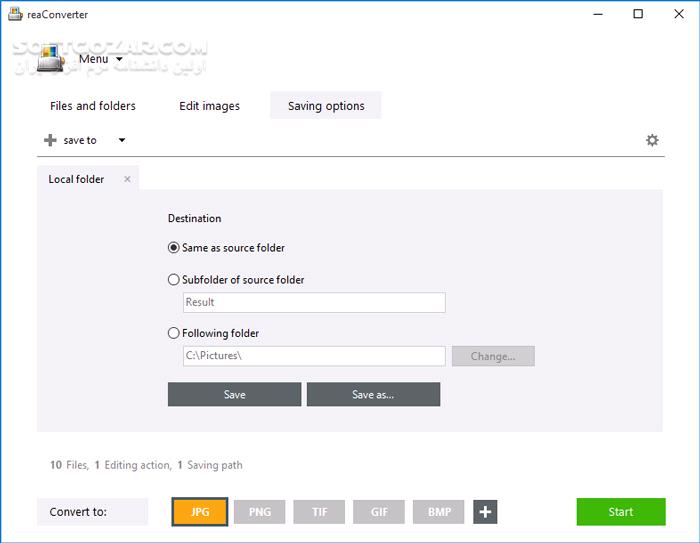Viewport: 700px width, 543px height.
Task: Add another output format with plus button
Action: click(485, 512)
